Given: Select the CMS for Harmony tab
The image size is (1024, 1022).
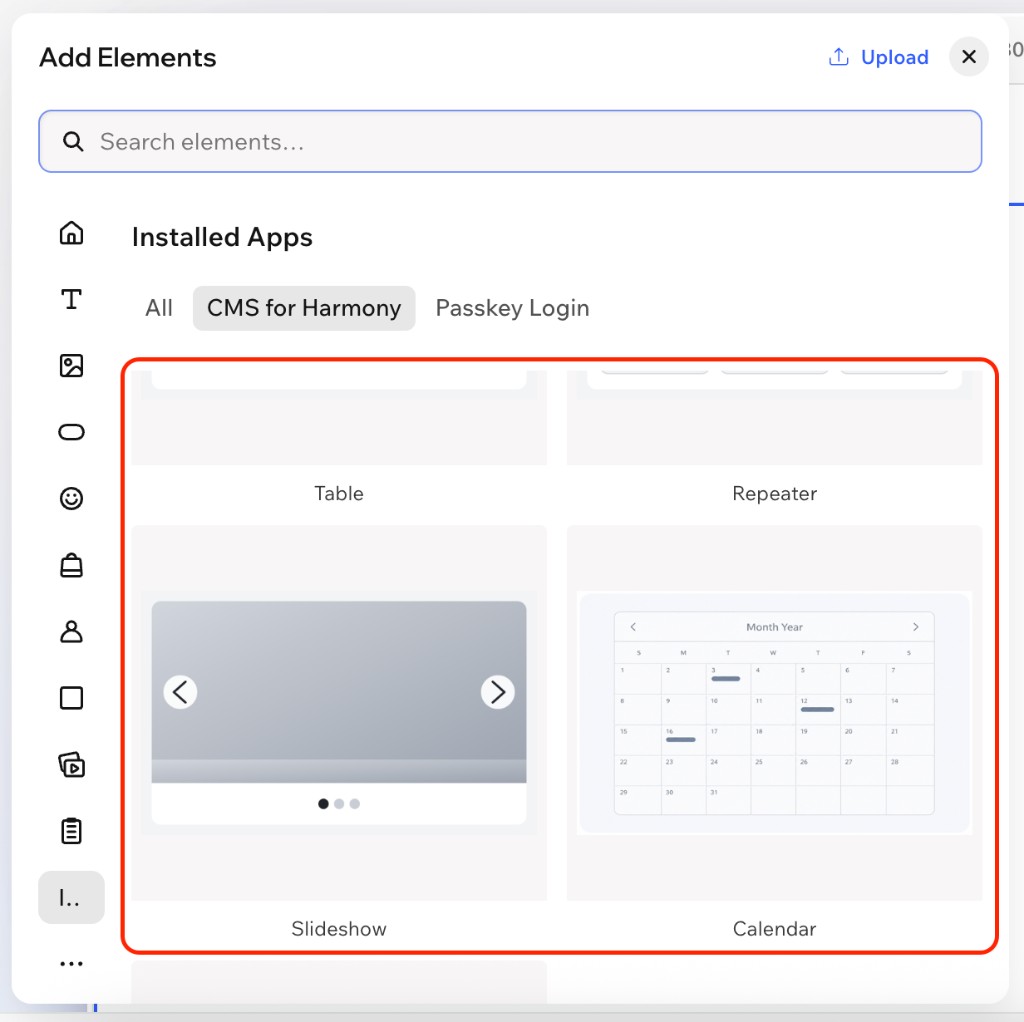Looking at the screenshot, I should [304, 308].
